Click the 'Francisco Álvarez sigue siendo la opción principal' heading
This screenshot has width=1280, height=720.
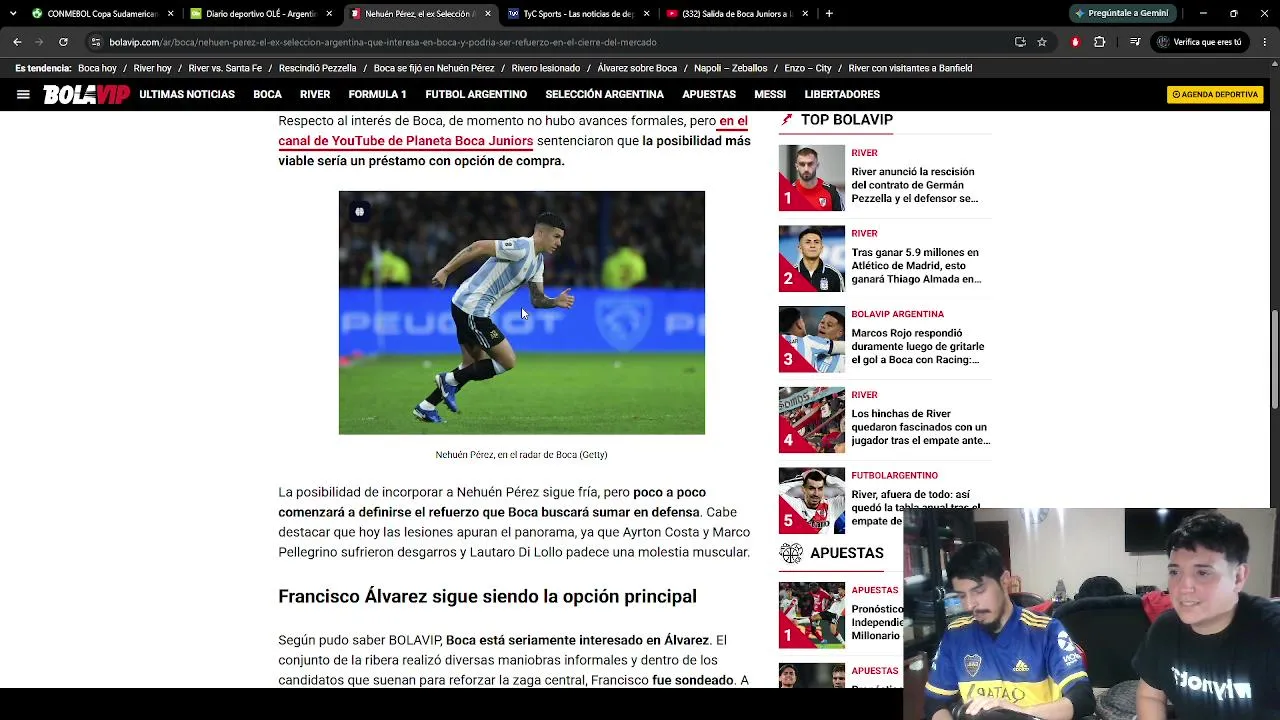click(487, 596)
